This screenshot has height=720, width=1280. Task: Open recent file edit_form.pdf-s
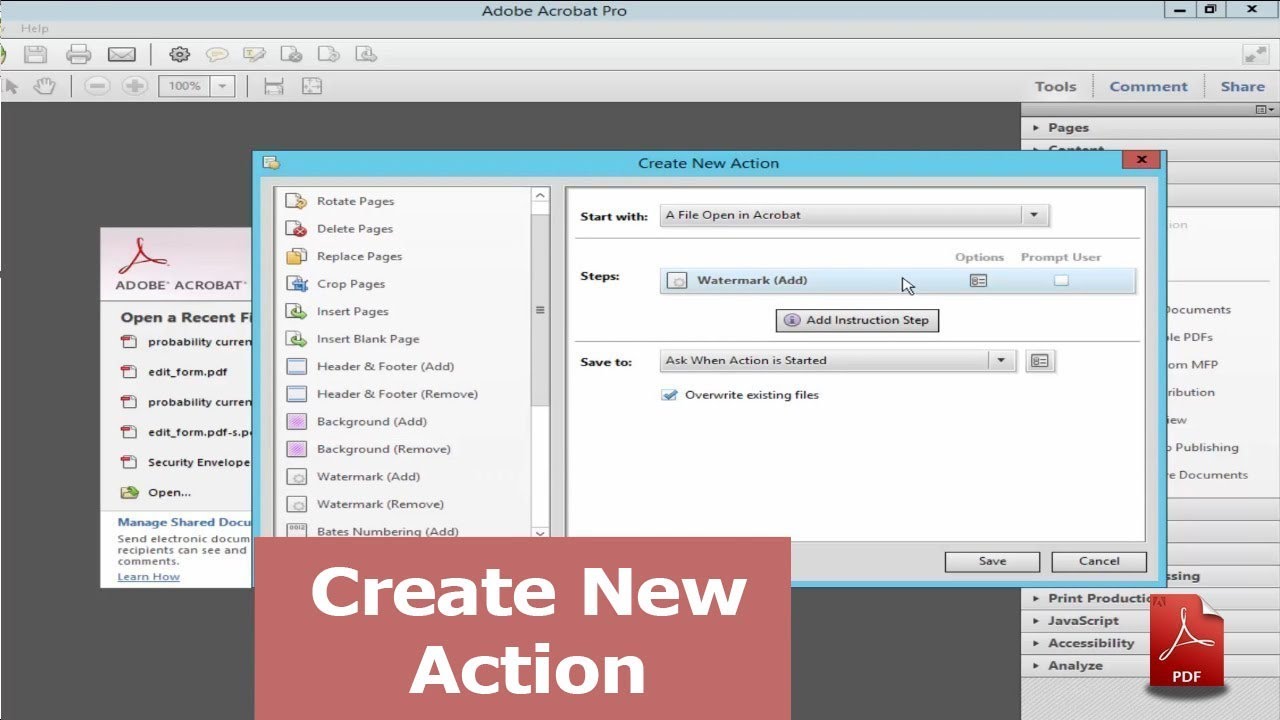coord(199,432)
